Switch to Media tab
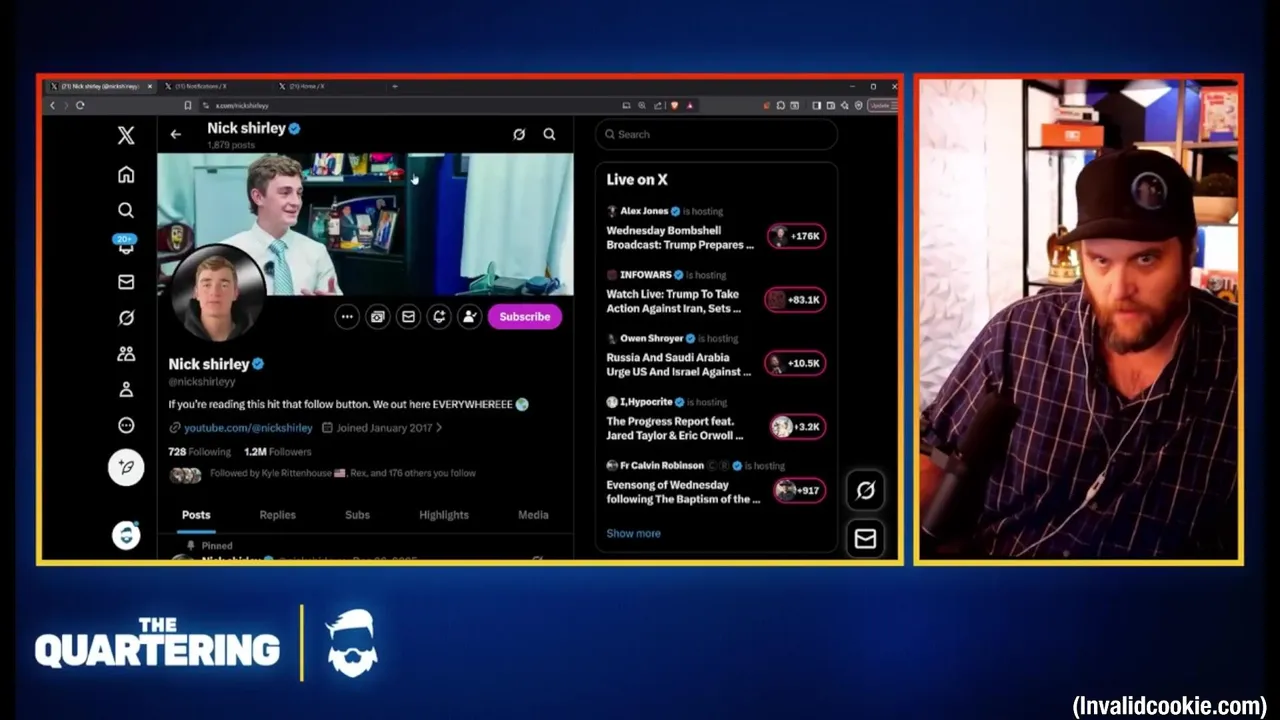The width and height of the screenshot is (1280, 720). coord(533,515)
